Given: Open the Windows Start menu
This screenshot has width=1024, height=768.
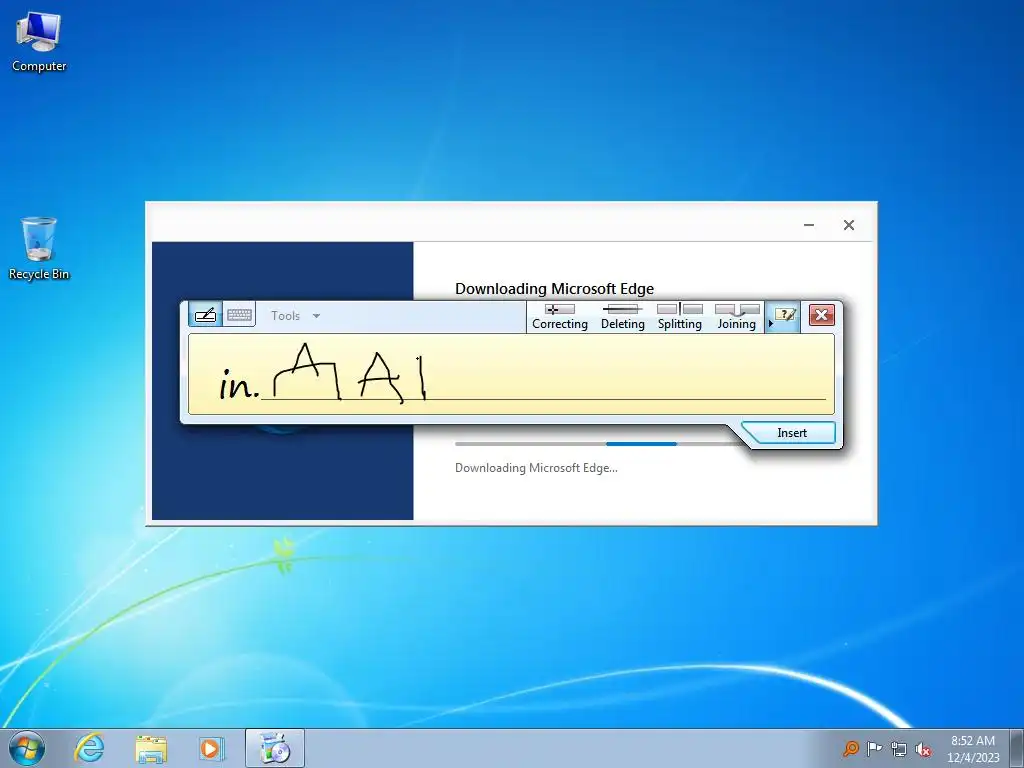Looking at the screenshot, I should coord(27,748).
